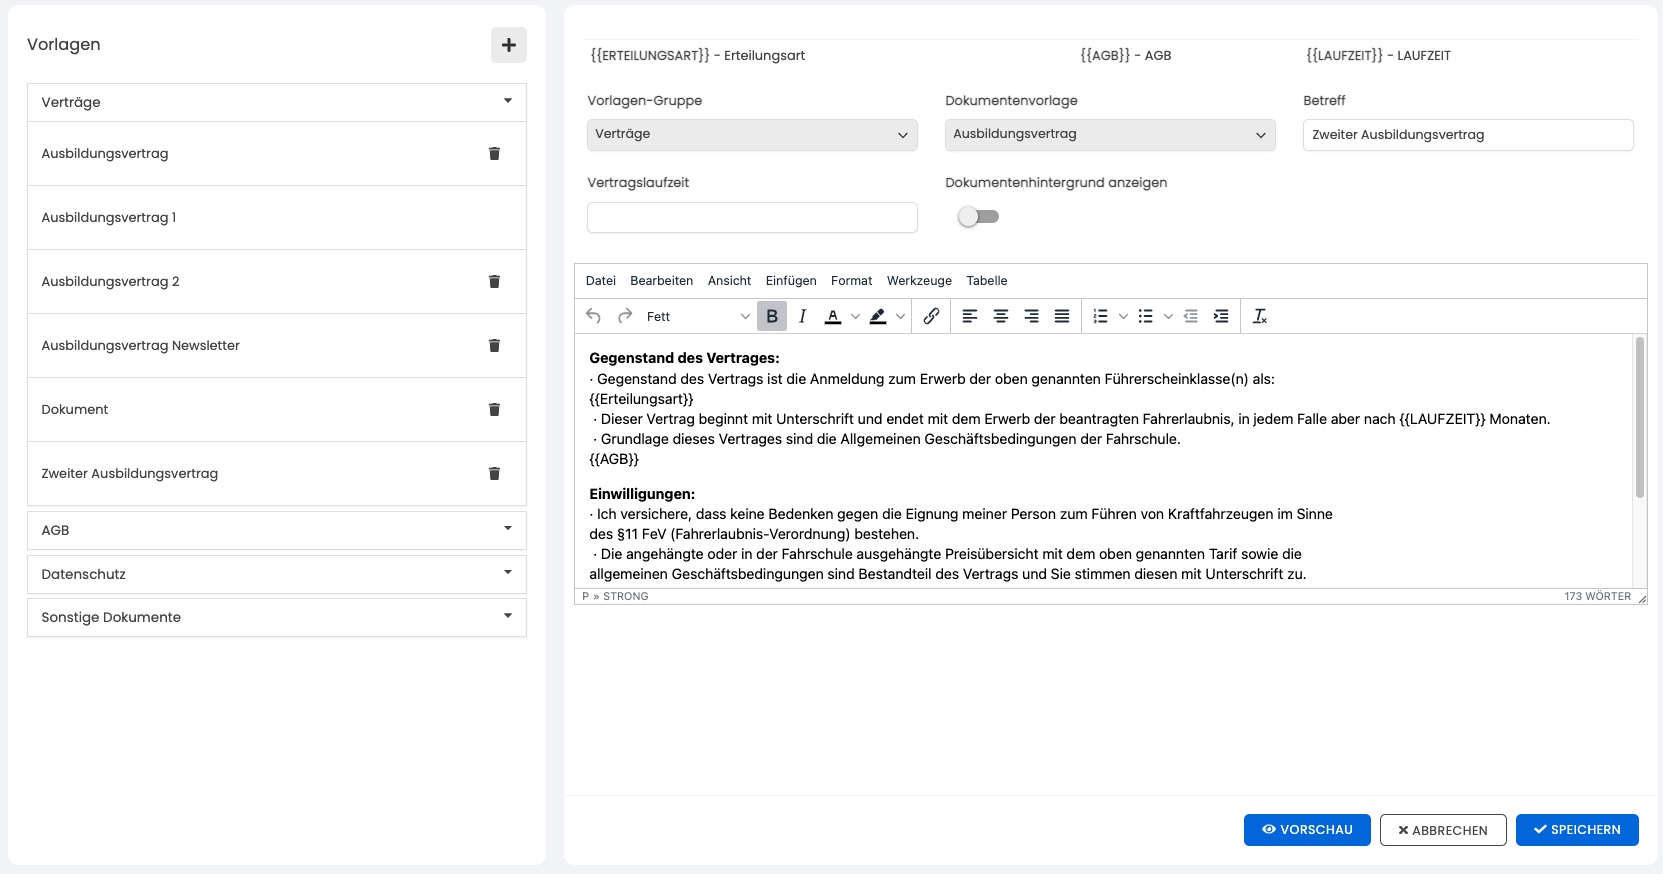Align text right
This screenshot has width=1663, height=874.
(x=1031, y=316)
